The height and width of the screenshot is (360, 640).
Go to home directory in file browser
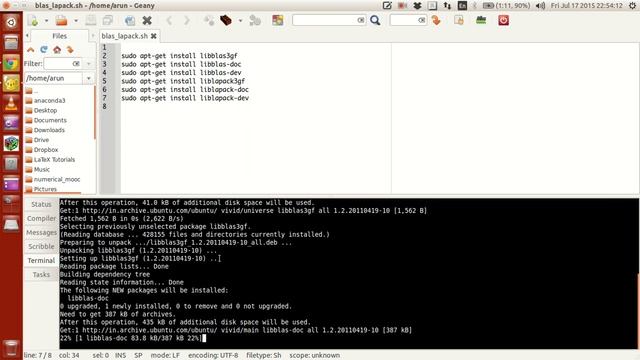pyautogui.click(x=57, y=50)
